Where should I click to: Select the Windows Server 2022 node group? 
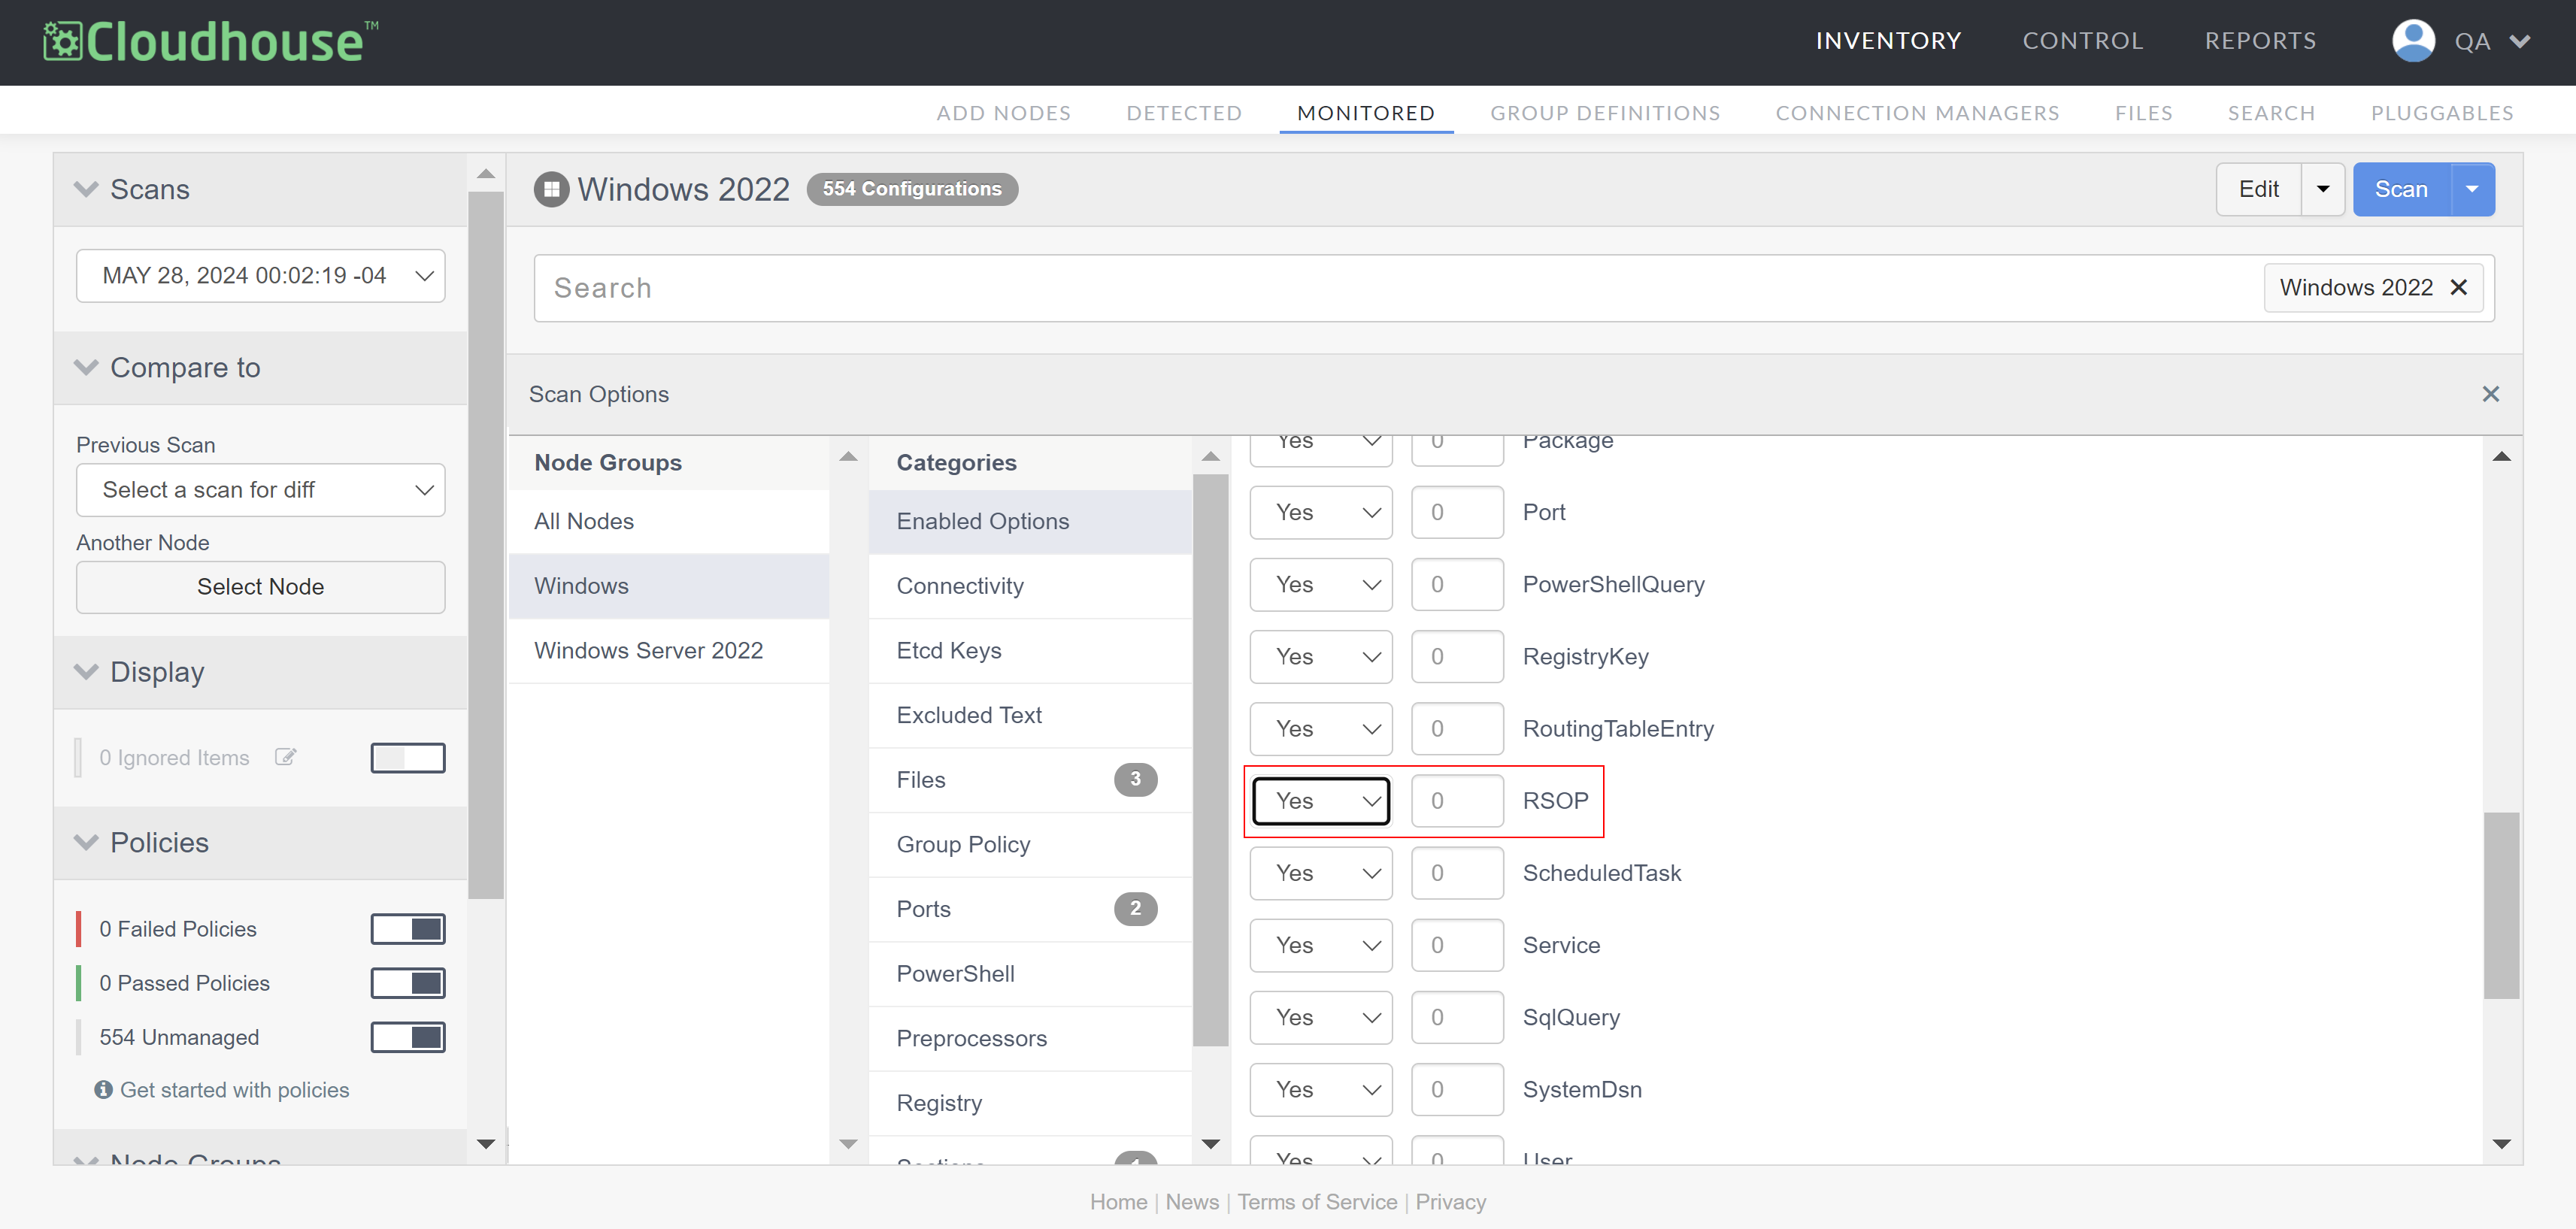(669, 651)
